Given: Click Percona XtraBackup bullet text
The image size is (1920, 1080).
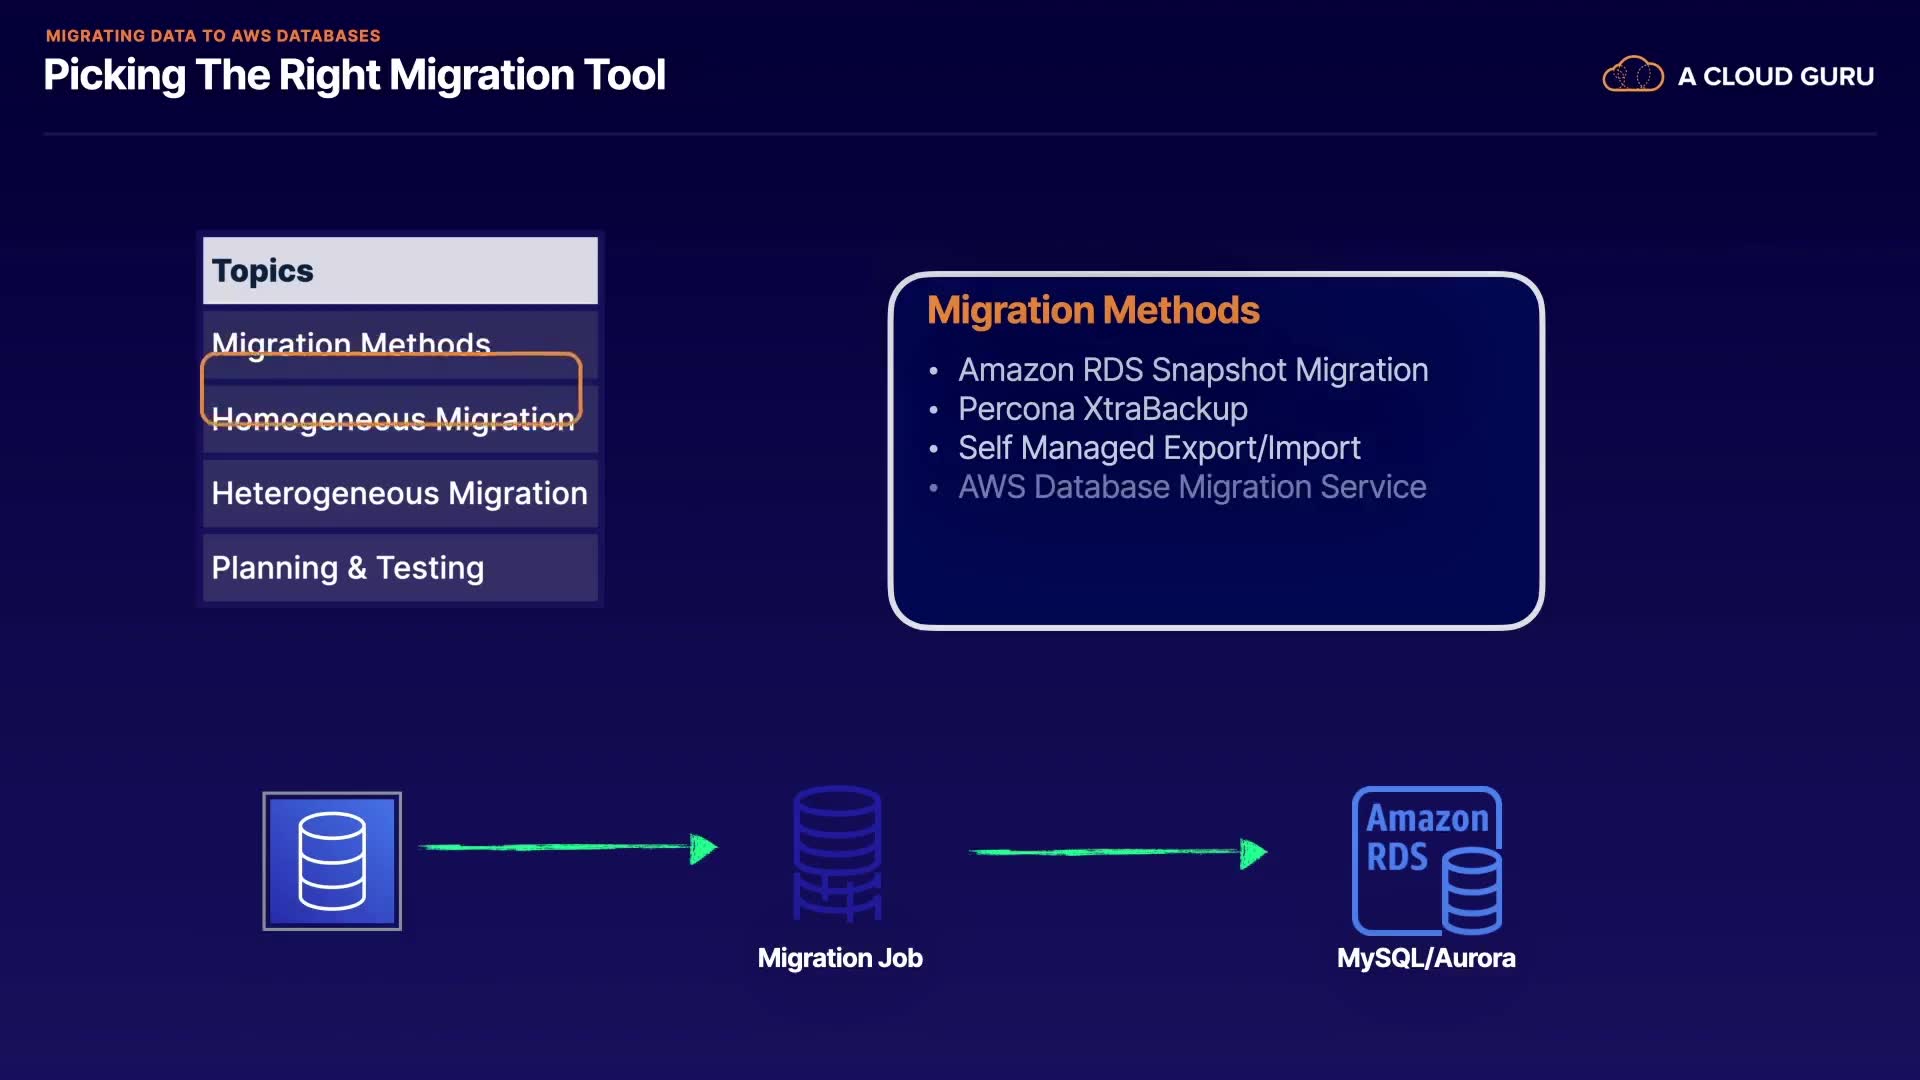Looking at the screenshot, I should tap(1102, 409).
